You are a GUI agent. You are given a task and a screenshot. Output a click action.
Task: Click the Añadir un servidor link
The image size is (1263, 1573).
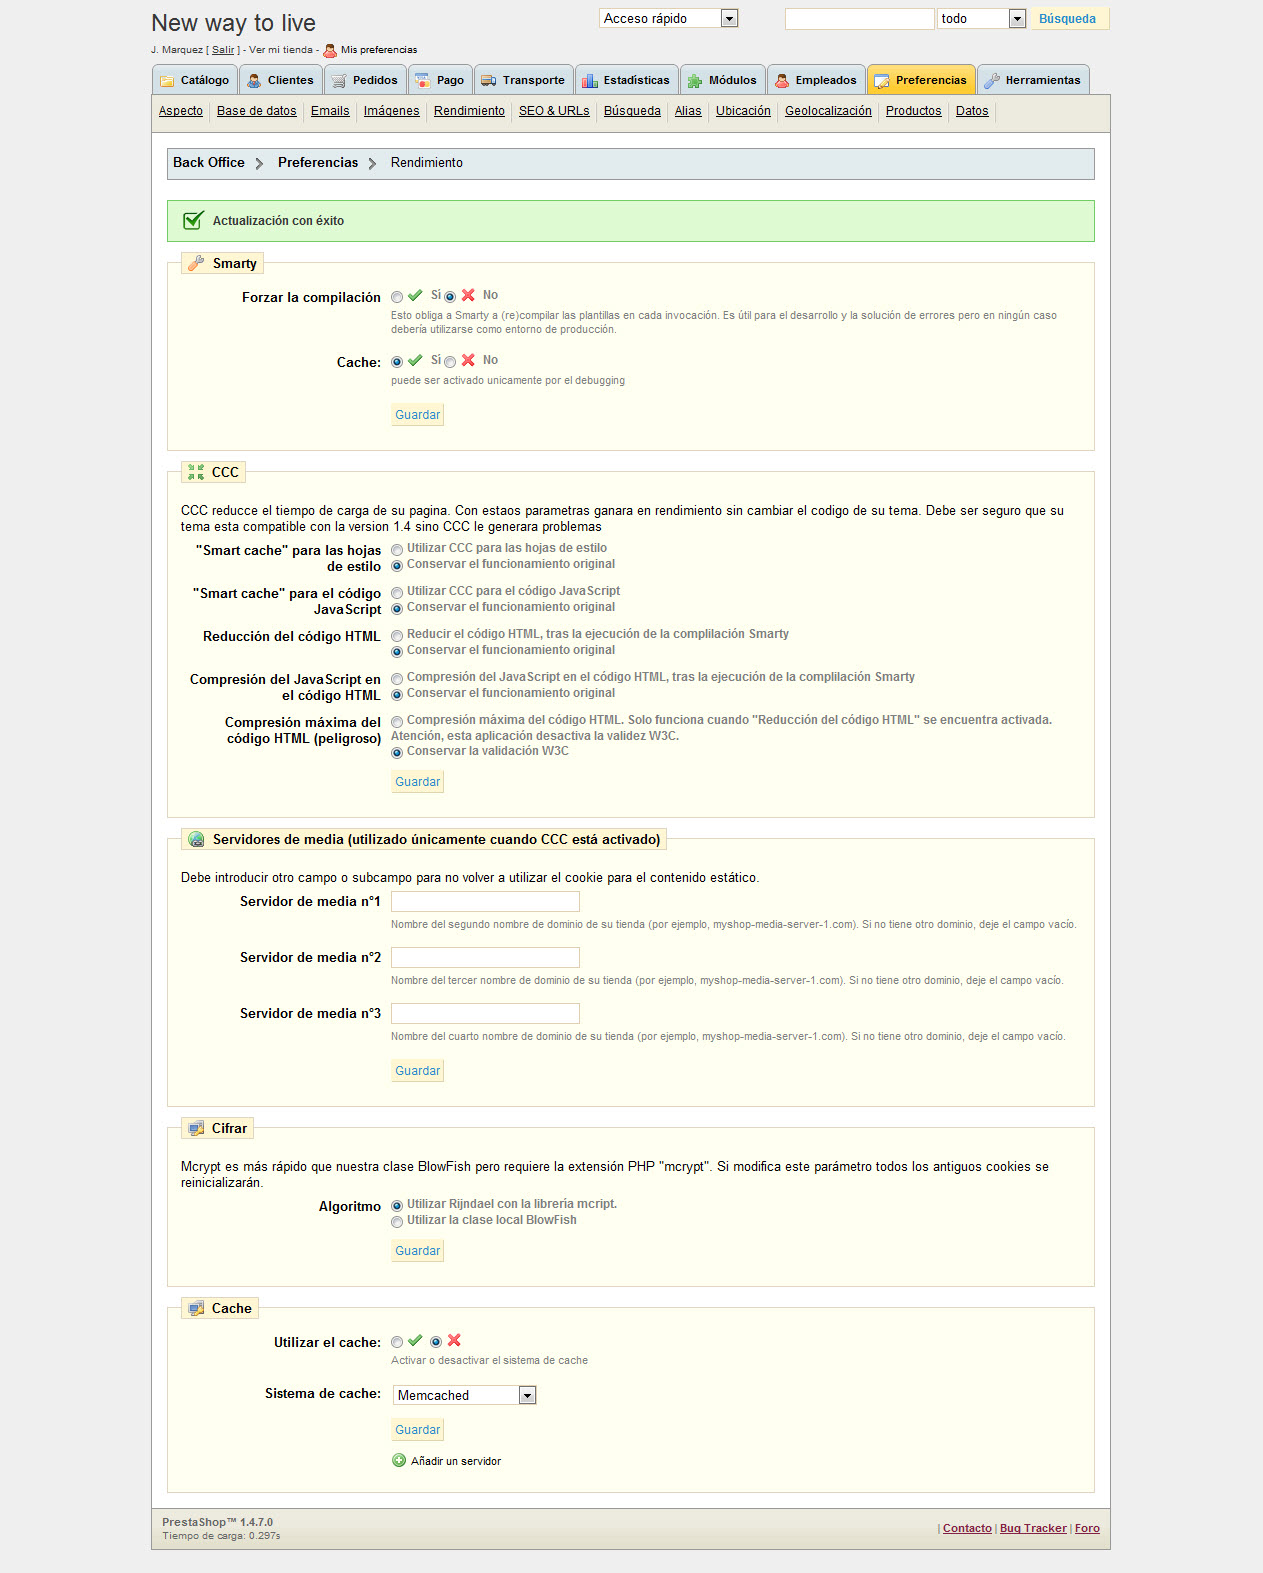pos(456,1461)
